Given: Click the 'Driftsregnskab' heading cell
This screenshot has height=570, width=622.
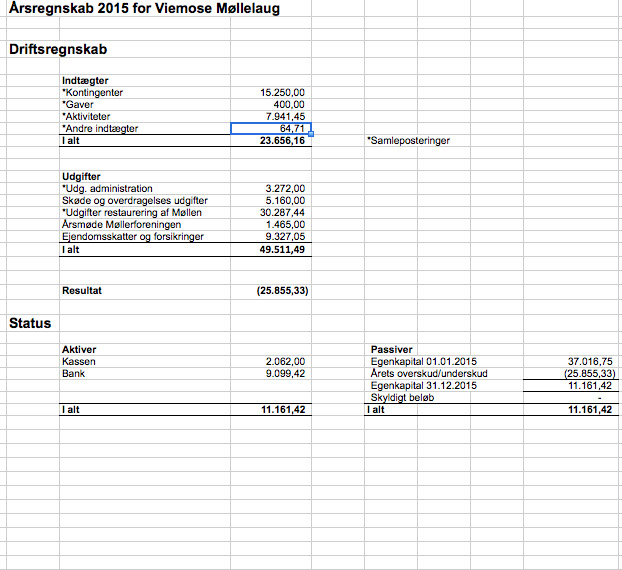Looking at the screenshot, I should 58,49.
